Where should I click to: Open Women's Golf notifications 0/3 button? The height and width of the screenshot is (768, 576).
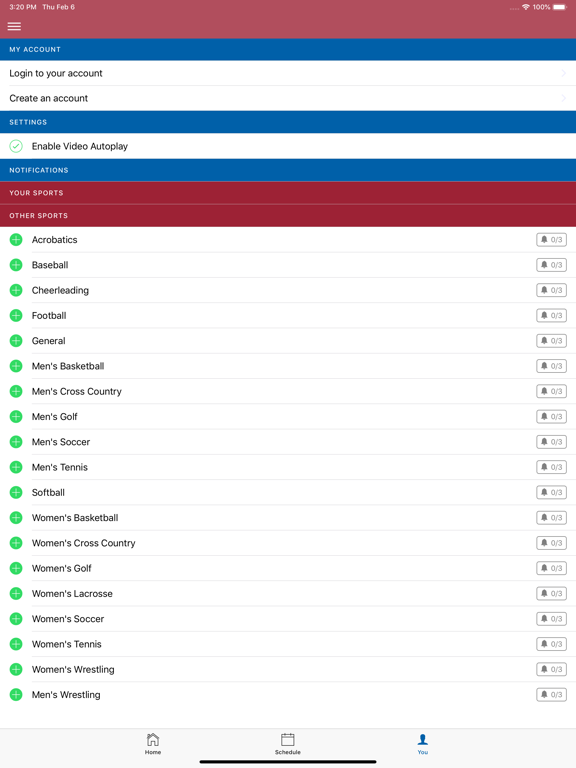click(x=552, y=568)
